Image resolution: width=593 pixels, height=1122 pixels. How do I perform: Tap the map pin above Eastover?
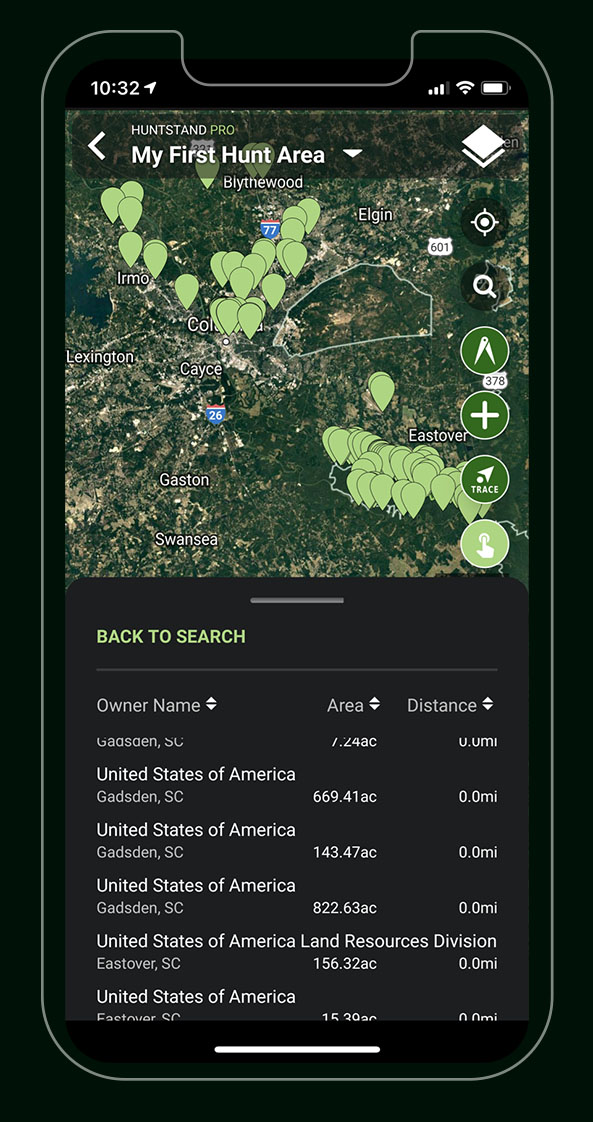(x=381, y=391)
